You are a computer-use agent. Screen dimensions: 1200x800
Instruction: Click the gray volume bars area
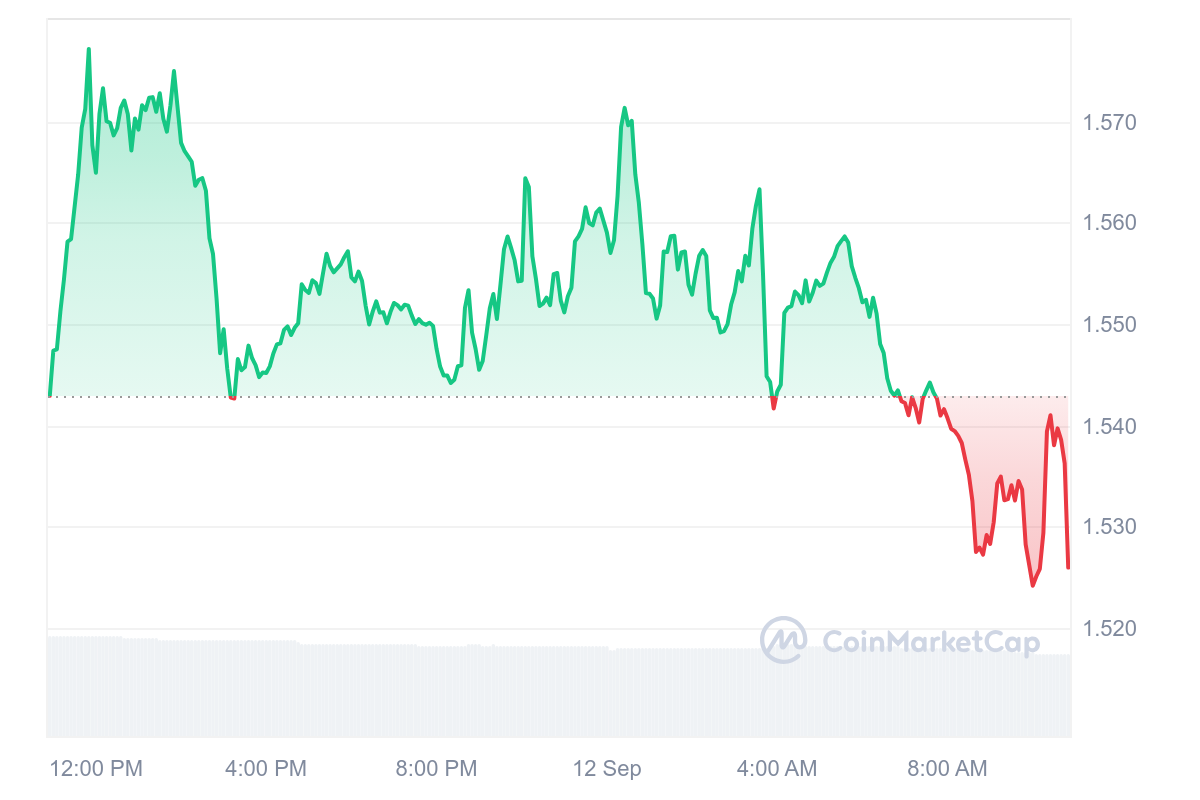point(559,690)
